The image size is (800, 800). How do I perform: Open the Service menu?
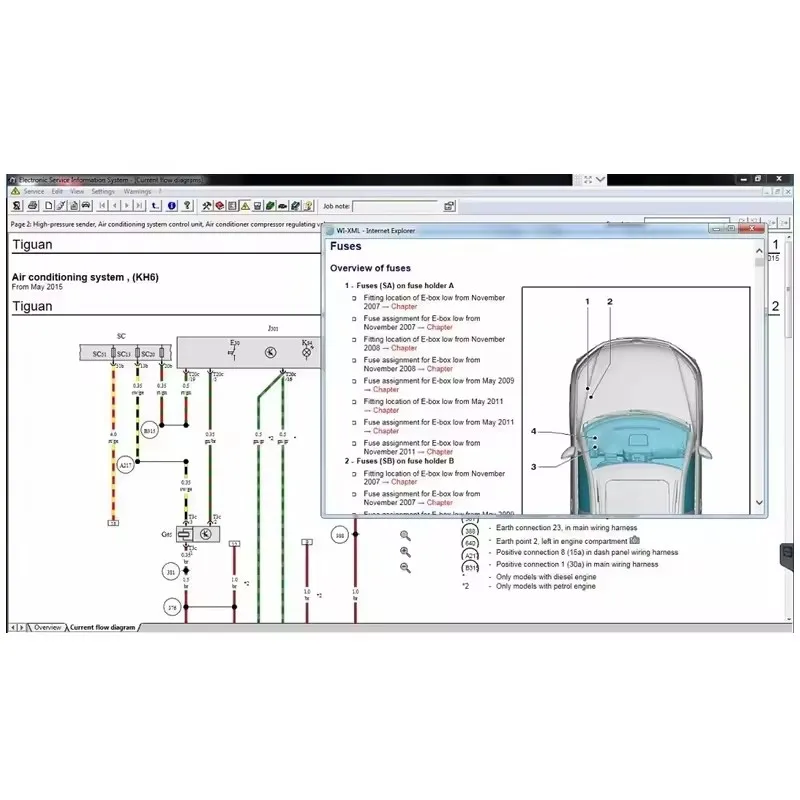click(33, 190)
